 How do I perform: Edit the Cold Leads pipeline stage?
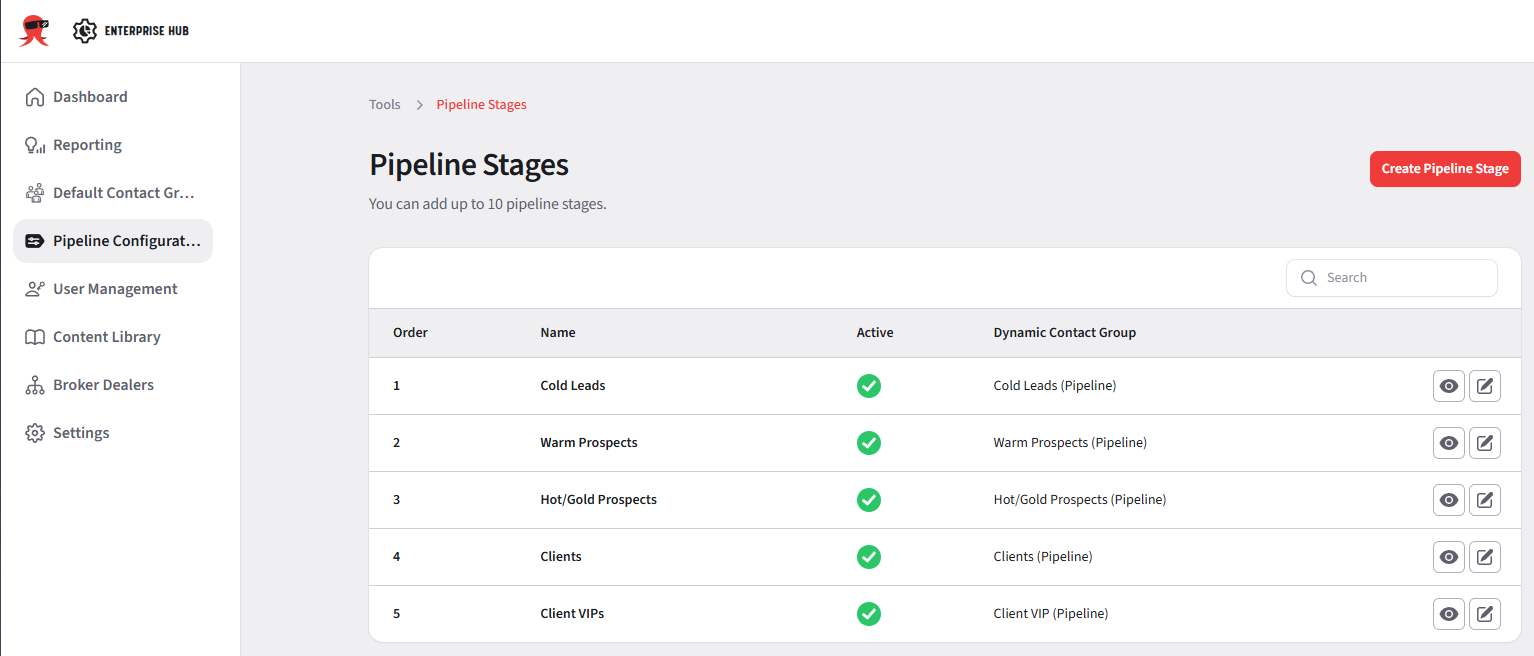click(1485, 386)
